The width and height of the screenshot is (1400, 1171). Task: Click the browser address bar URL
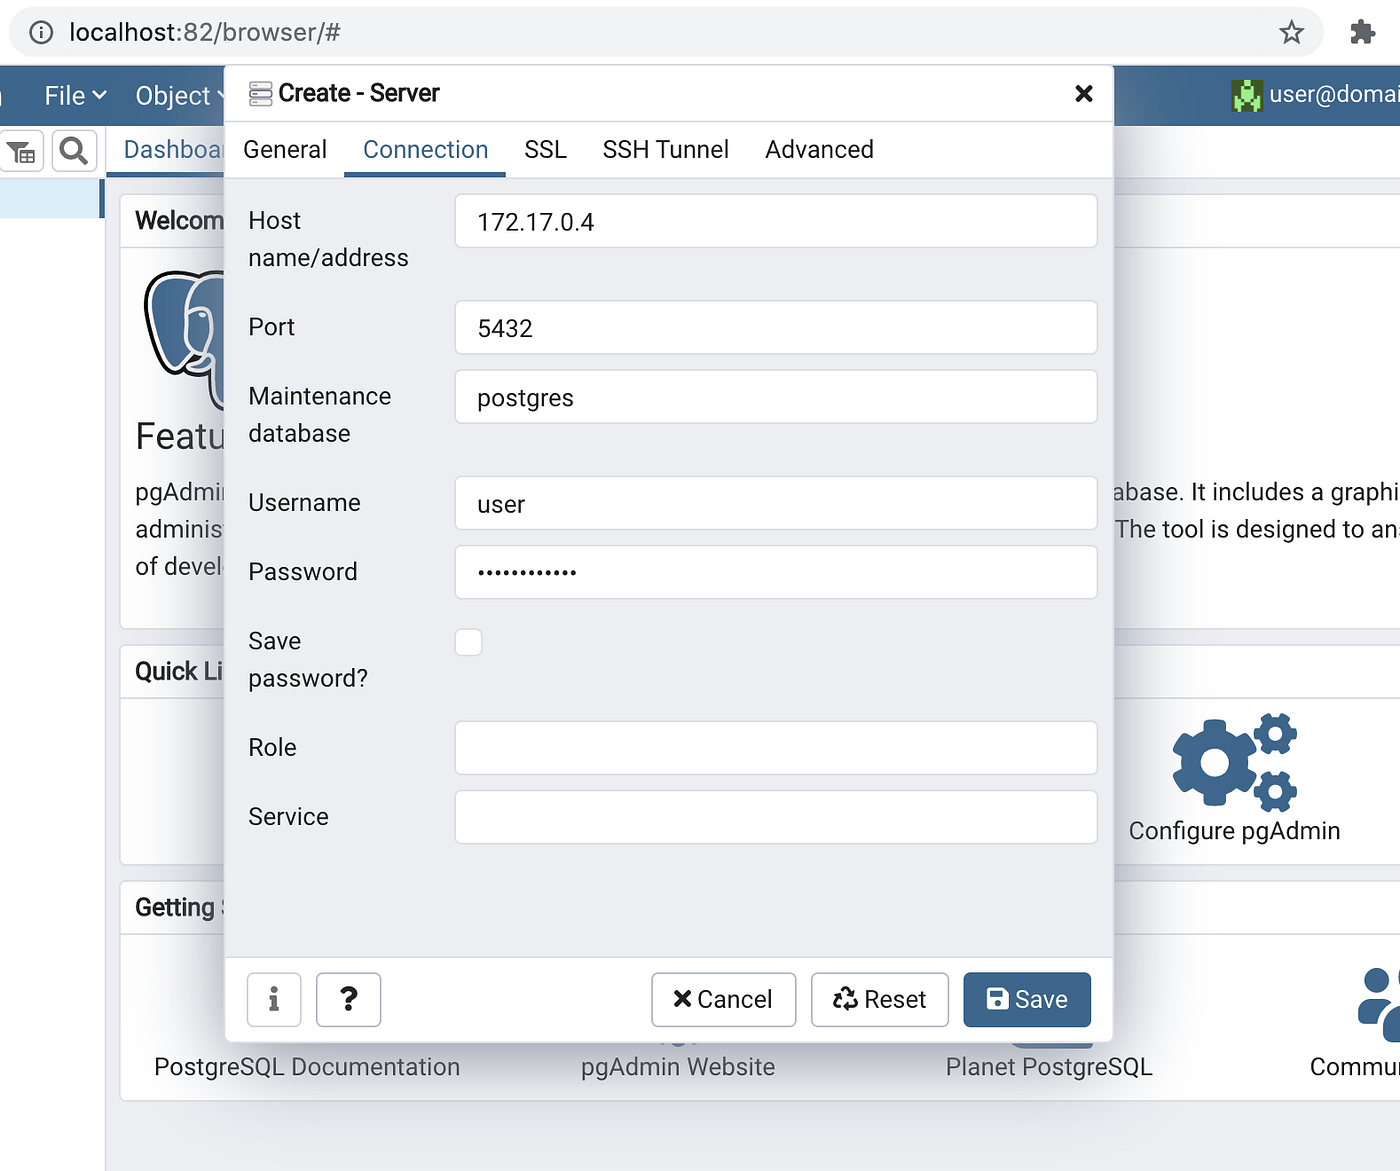[205, 32]
